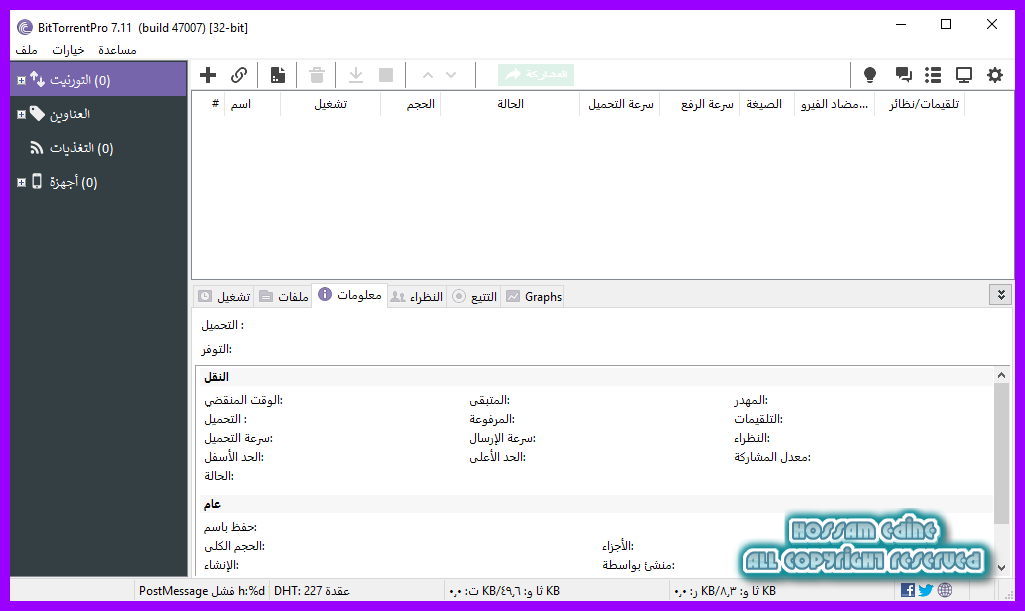This screenshot has width=1025, height=611.
Task: Switch to the تشغيل tab
Action: tap(224, 297)
